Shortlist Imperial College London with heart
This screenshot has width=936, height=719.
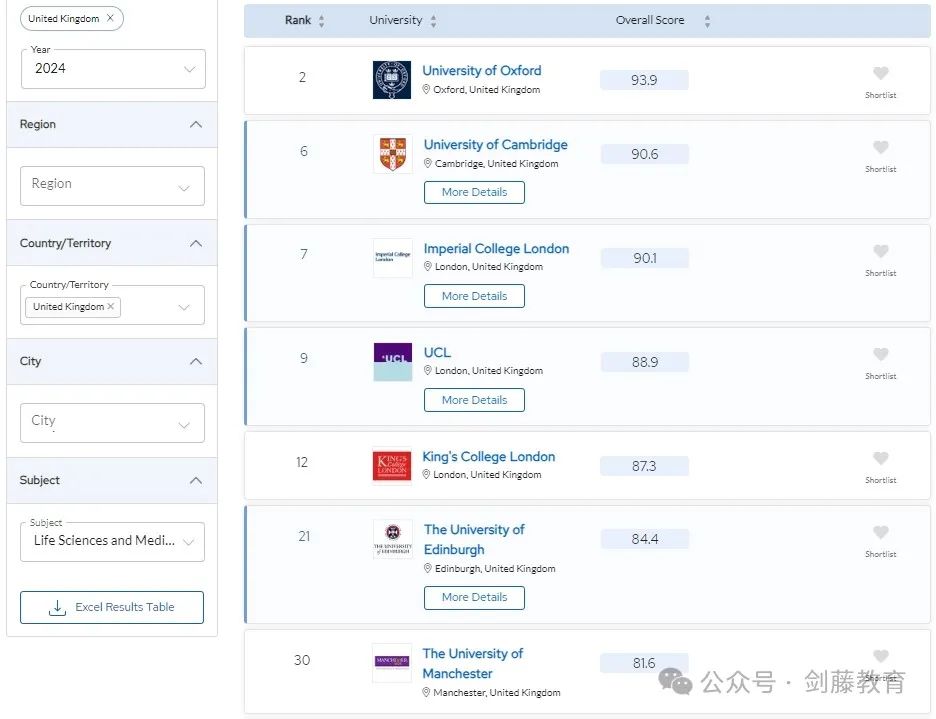(x=880, y=251)
